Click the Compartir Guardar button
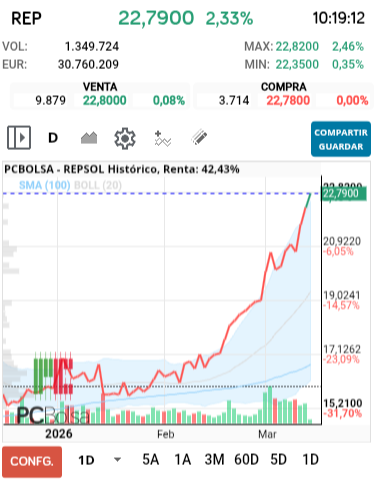This screenshot has width=384, height=483. click(341, 139)
